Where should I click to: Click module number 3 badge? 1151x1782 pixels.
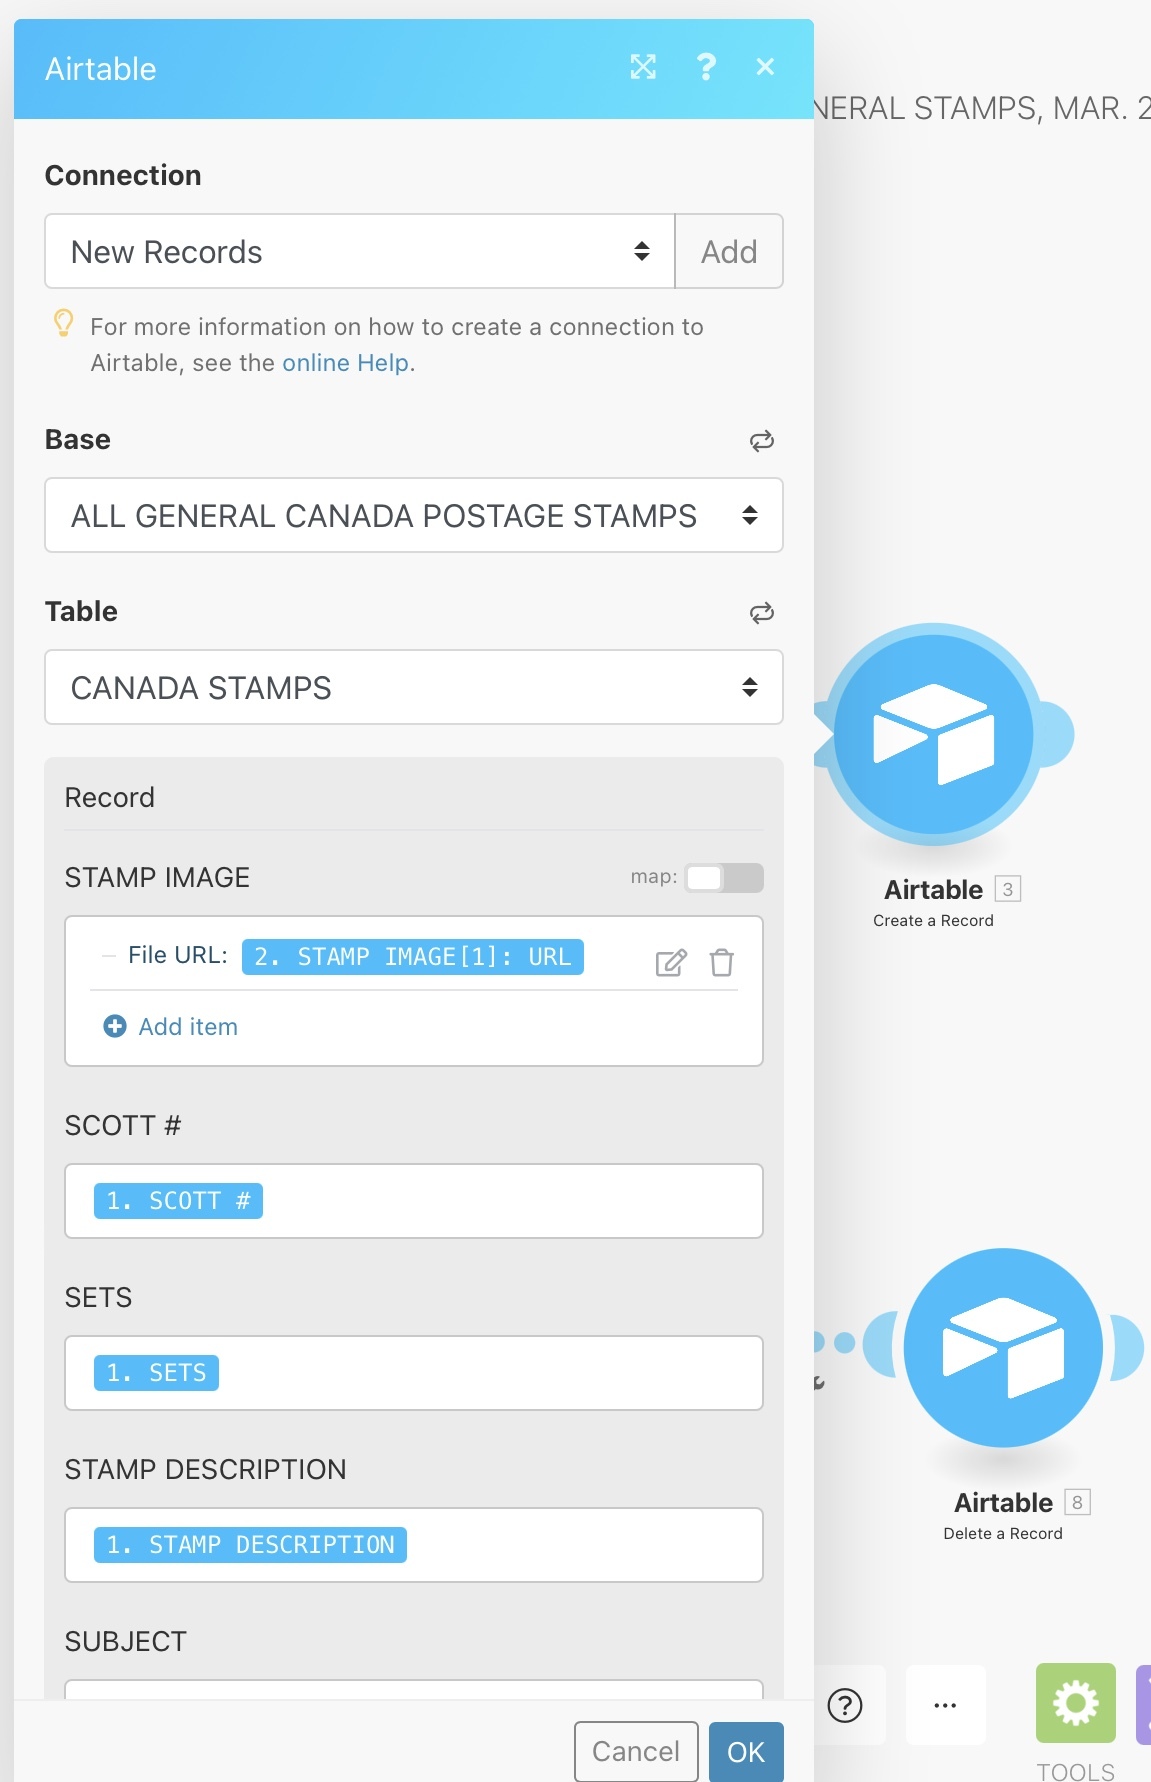pos(1008,889)
